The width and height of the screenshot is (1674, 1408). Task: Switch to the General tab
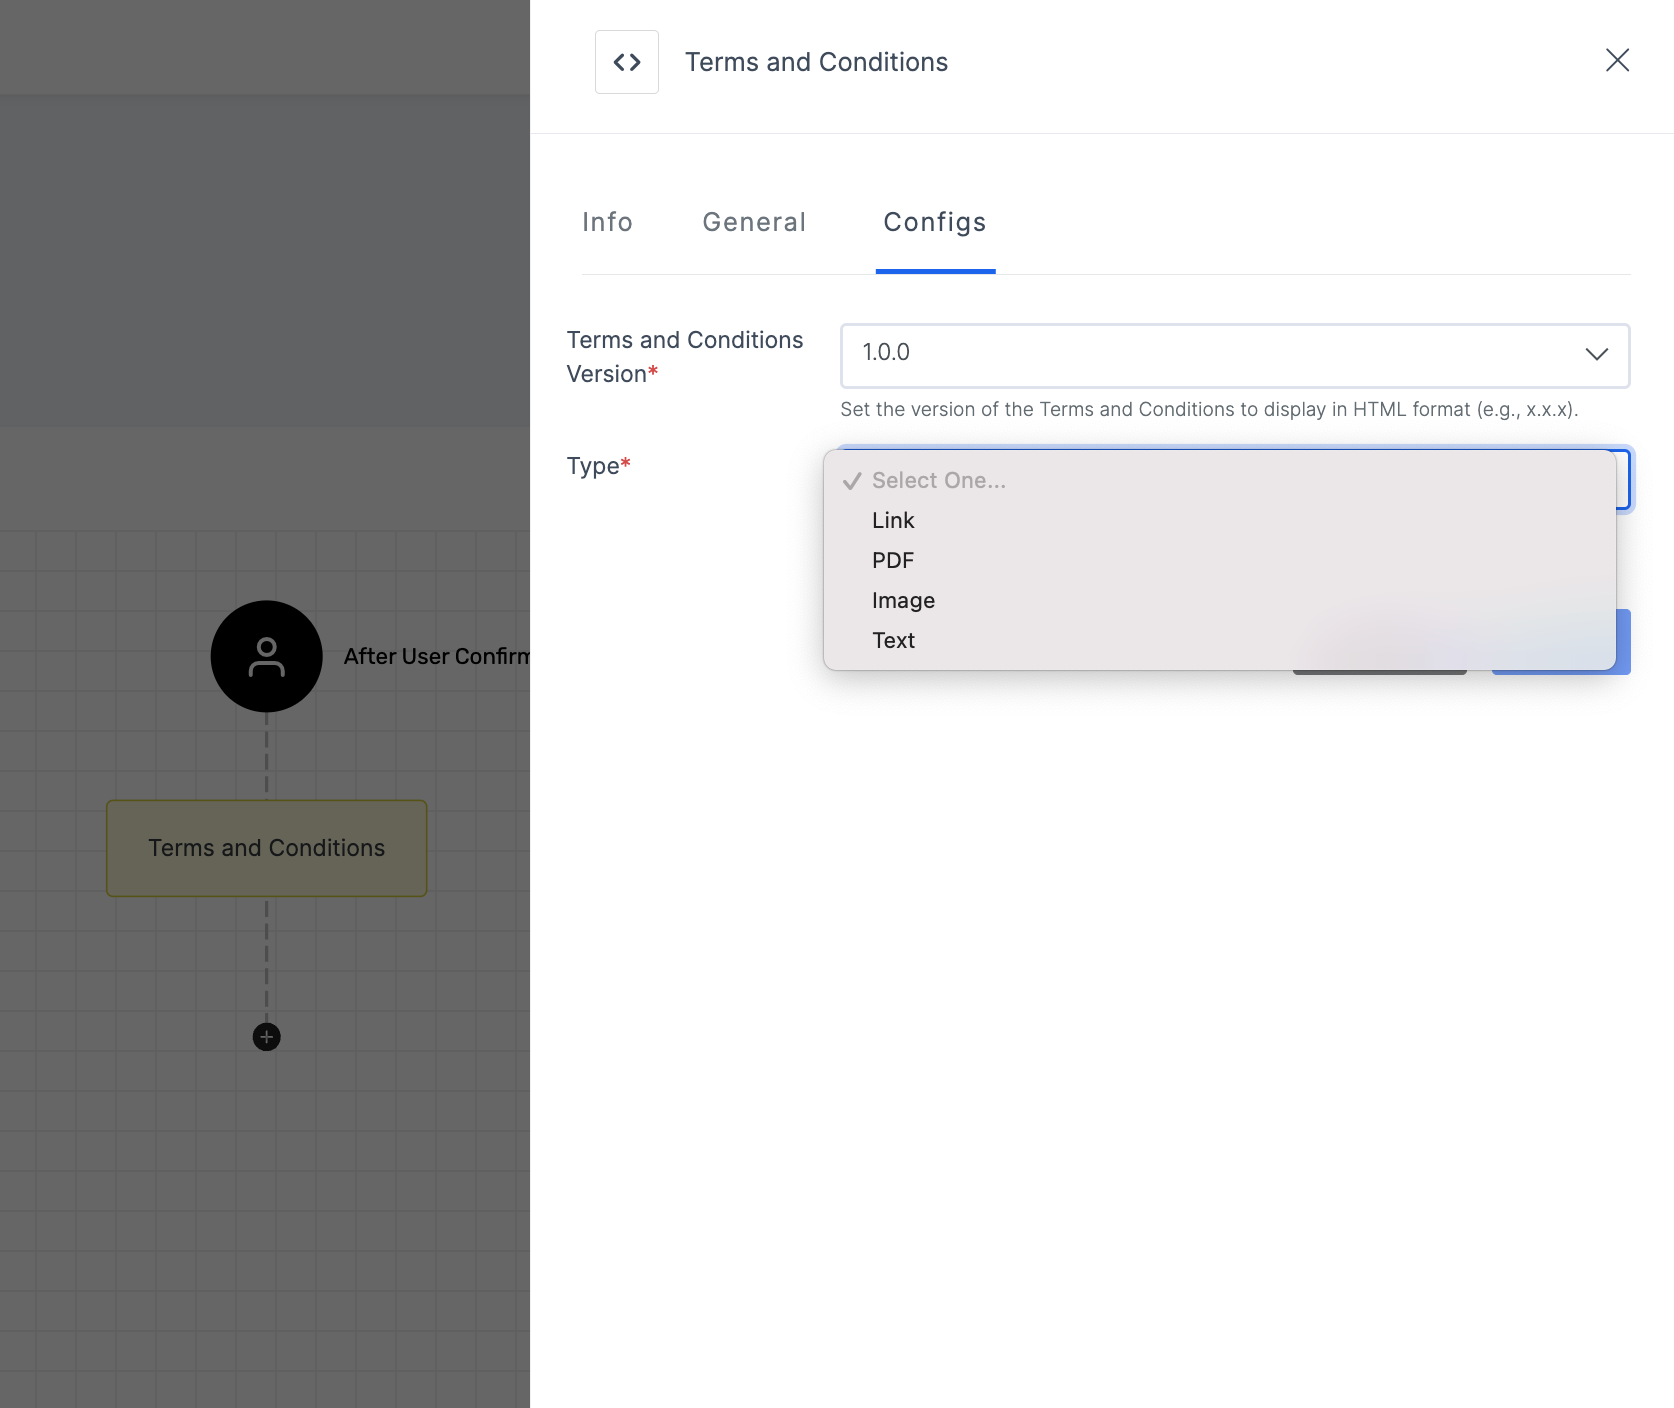[754, 222]
